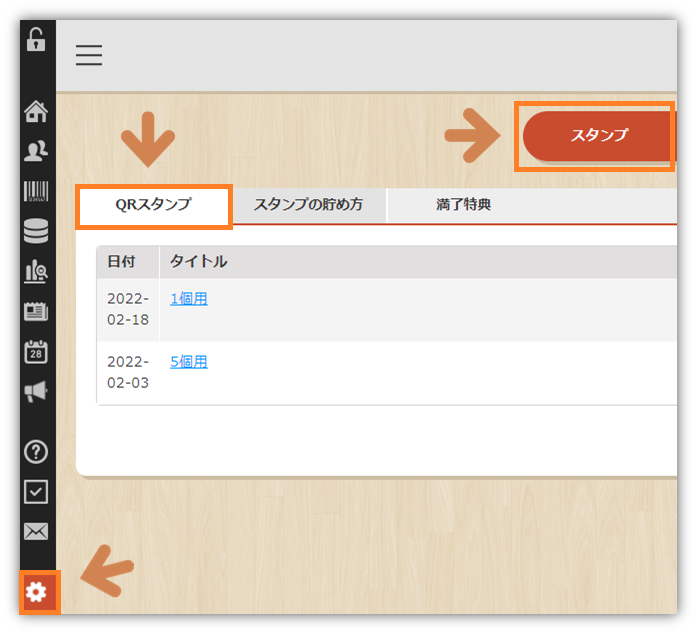Open the database stack sidebar icon
697x634 pixels.
tap(36, 231)
